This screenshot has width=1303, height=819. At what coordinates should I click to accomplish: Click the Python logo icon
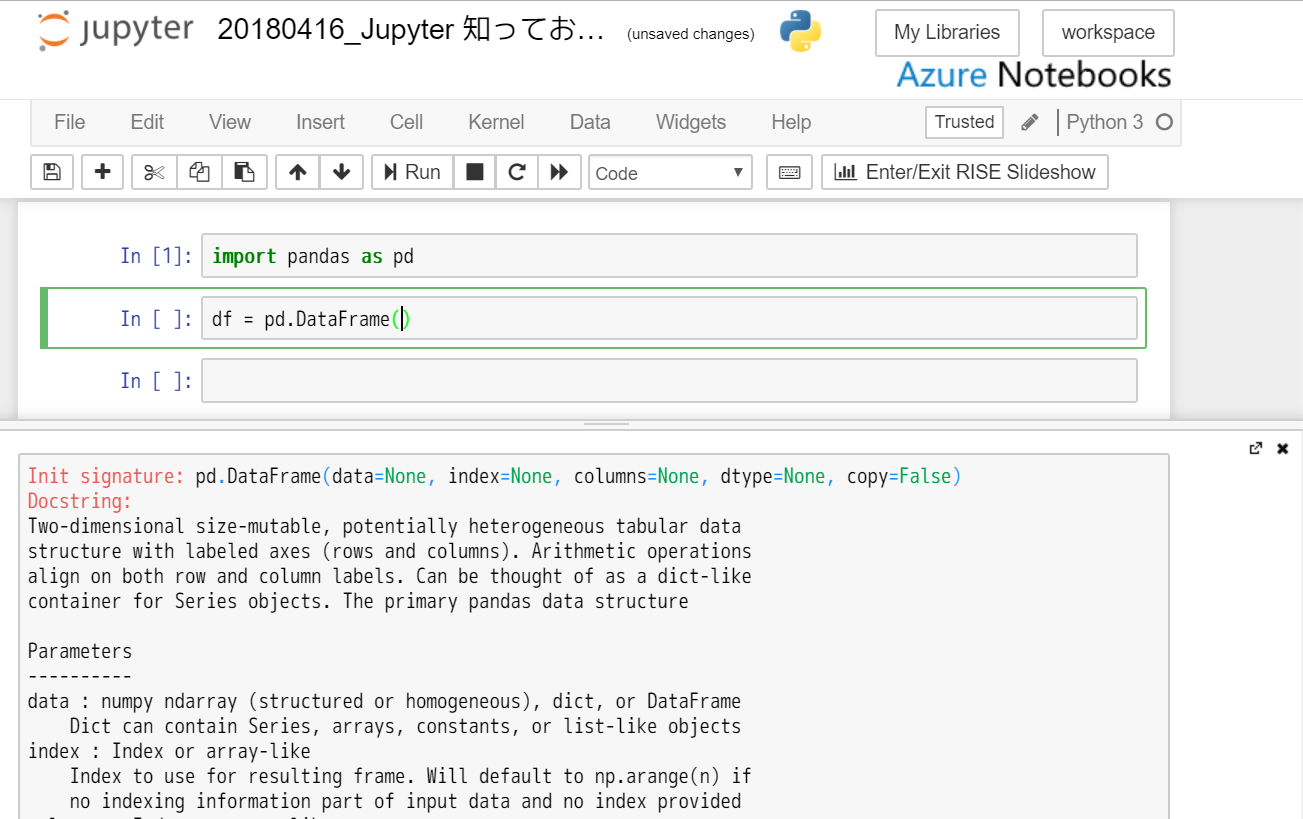tap(799, 32)
